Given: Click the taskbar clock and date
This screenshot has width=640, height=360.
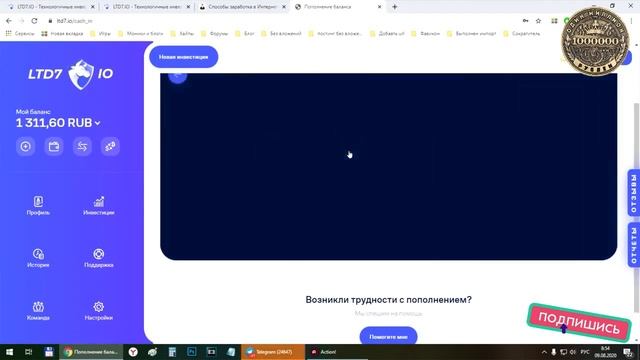Looking at the screenshot, I should 605,352.
